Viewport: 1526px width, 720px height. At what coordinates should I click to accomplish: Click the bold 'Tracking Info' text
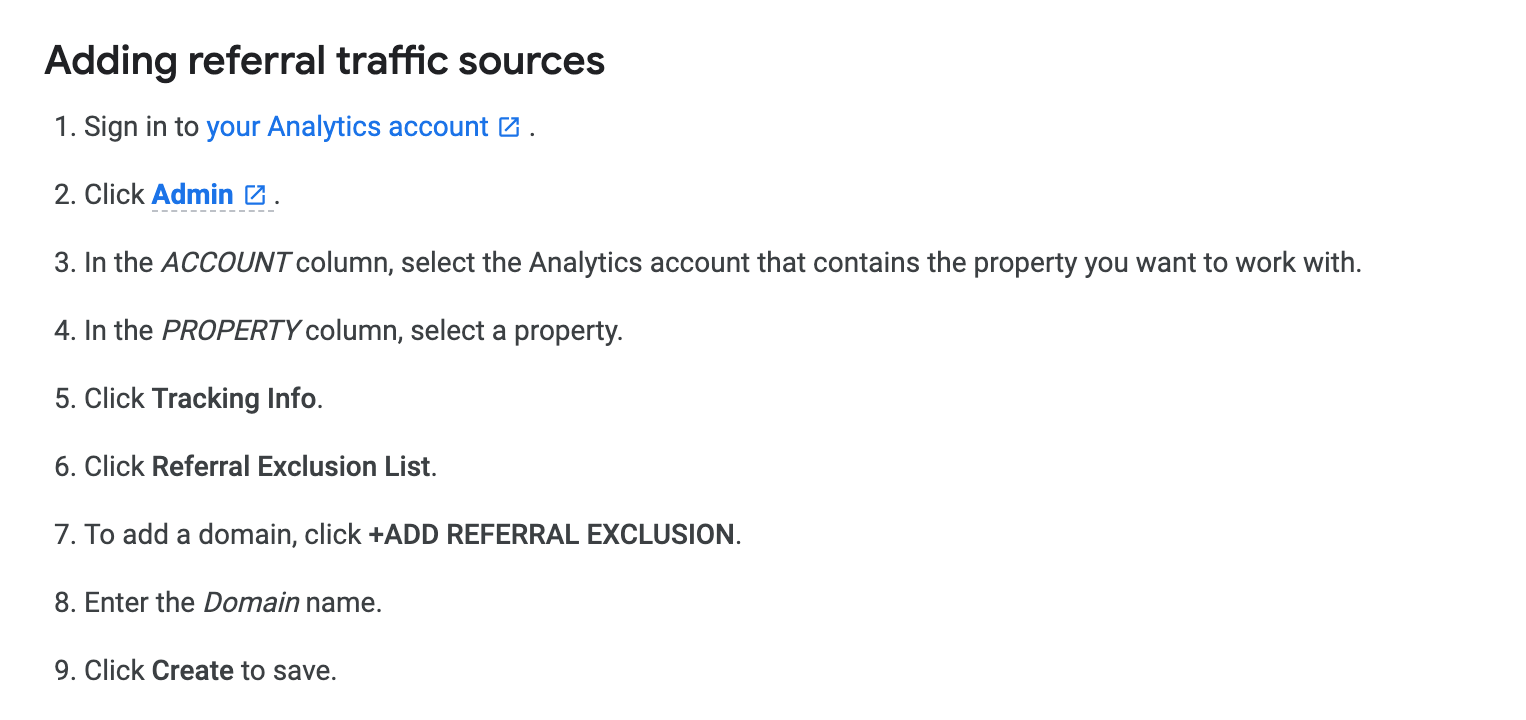click(234, 399)
